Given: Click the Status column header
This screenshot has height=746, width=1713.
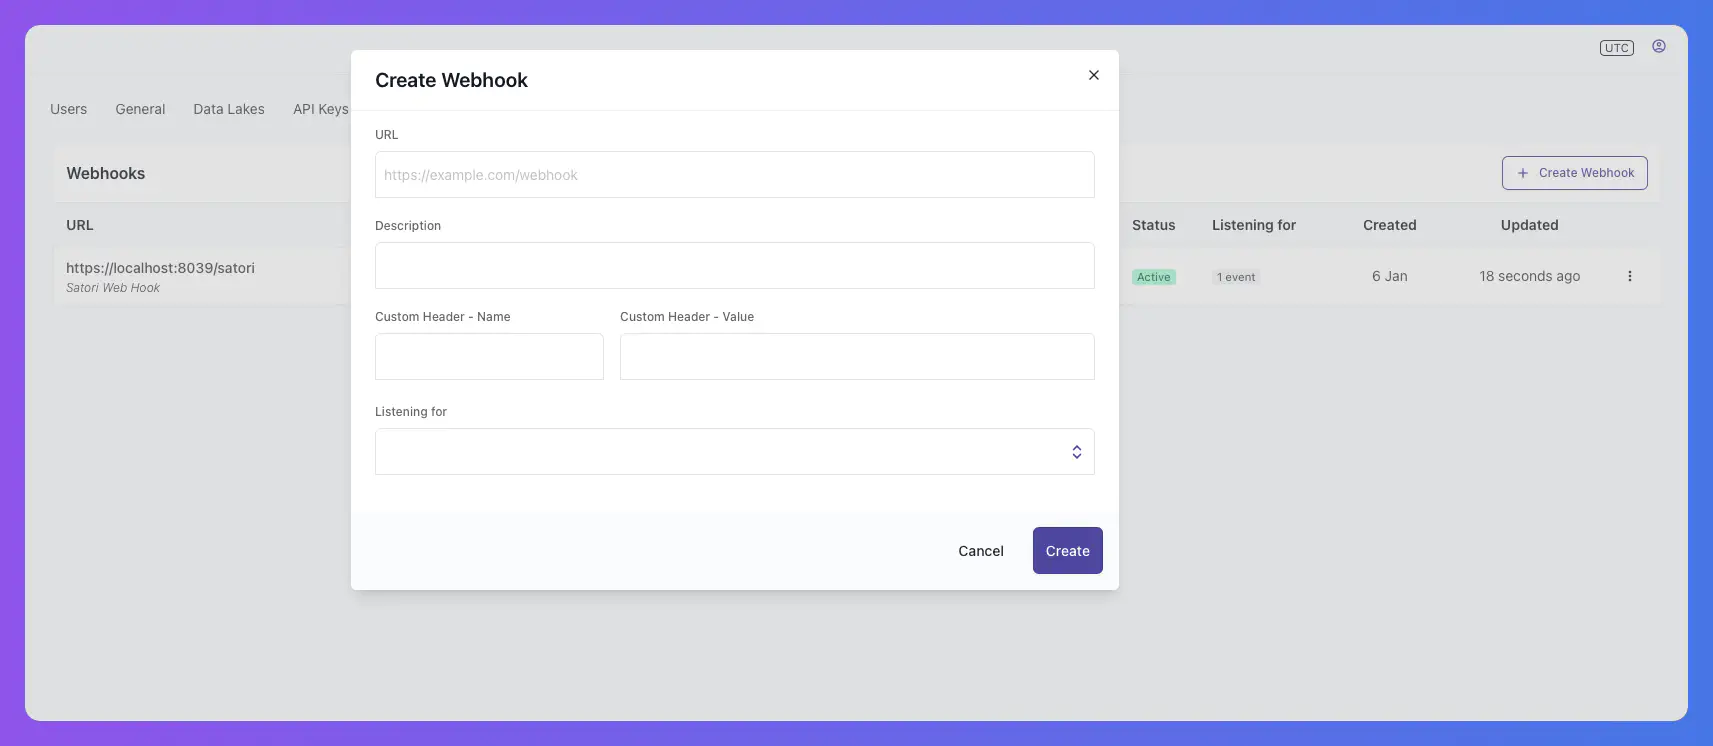Looking at the screenshot, I should click(1154, 225).
